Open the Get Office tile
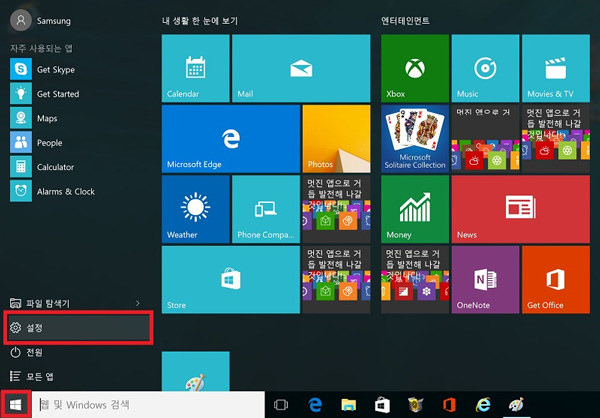600x418 pixels. pos(556,279)
